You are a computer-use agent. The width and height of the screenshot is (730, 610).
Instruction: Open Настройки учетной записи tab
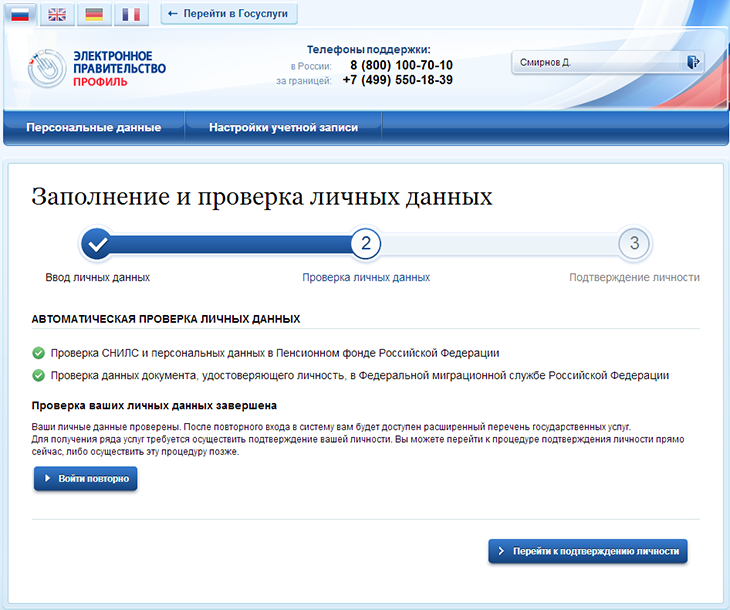(284, 128)
